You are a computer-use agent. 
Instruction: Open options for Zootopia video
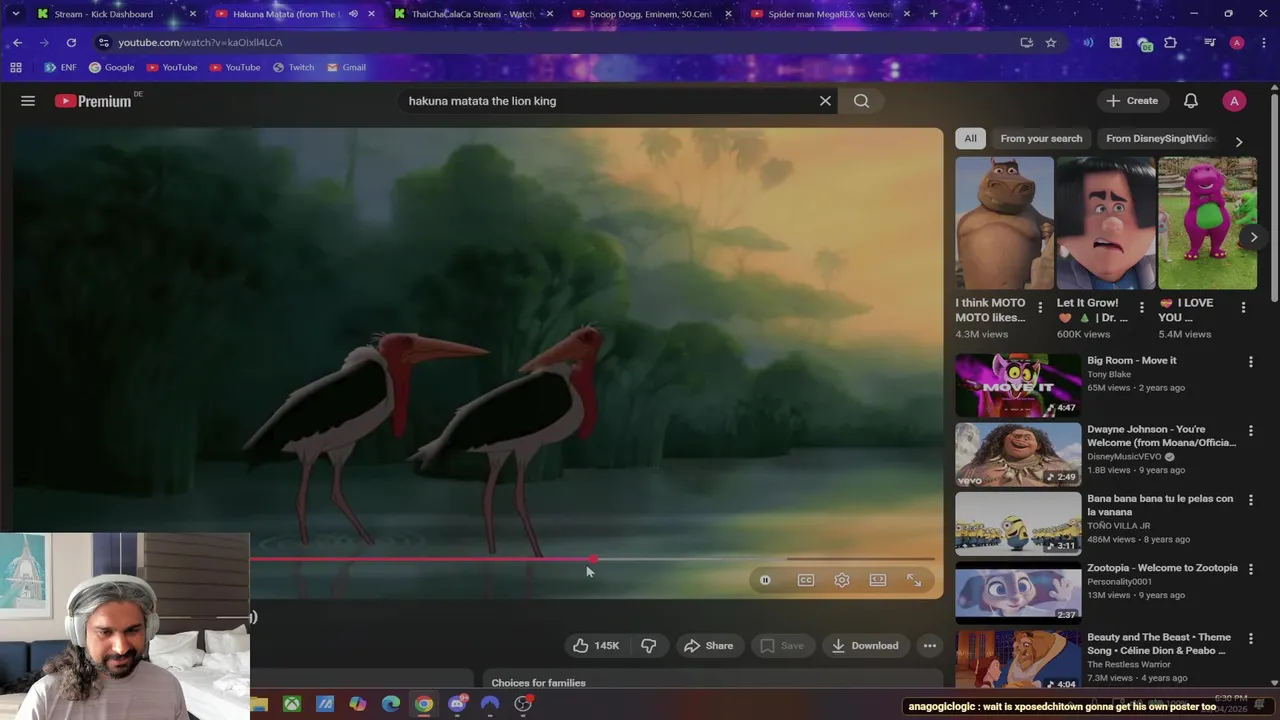(1250, 569)
